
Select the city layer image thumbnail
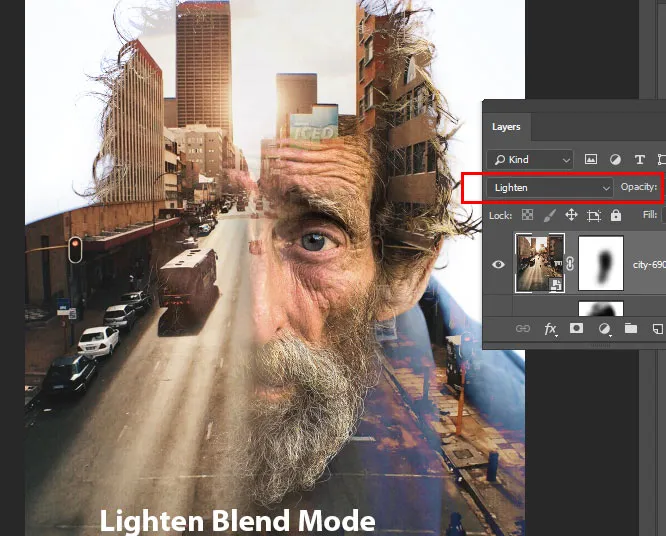tap(540, 263)
